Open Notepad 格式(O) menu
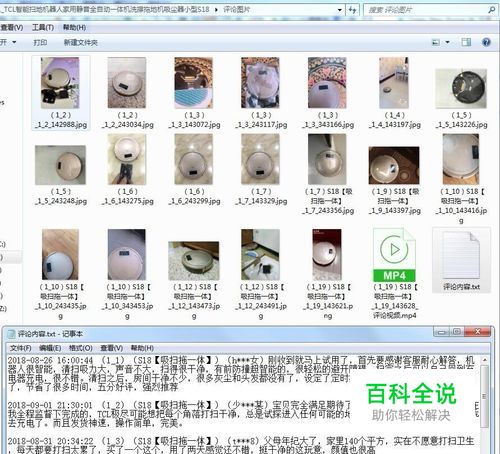 click(x=80, y=348)
